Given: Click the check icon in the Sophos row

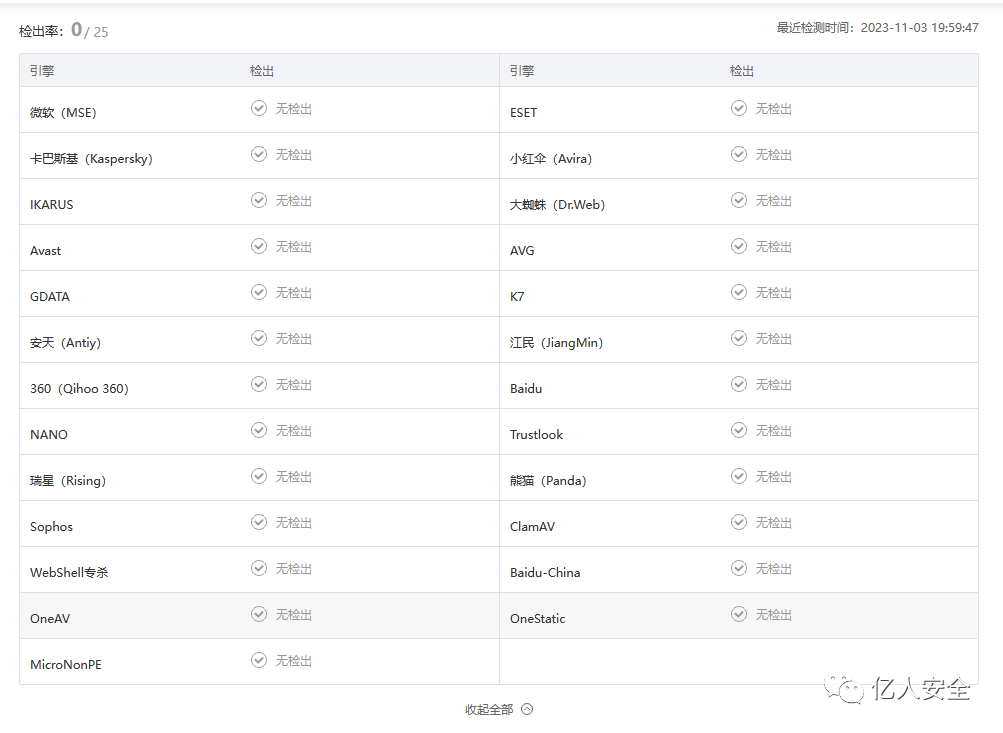Looking at the screenshot, I should (x=258, y=523).
